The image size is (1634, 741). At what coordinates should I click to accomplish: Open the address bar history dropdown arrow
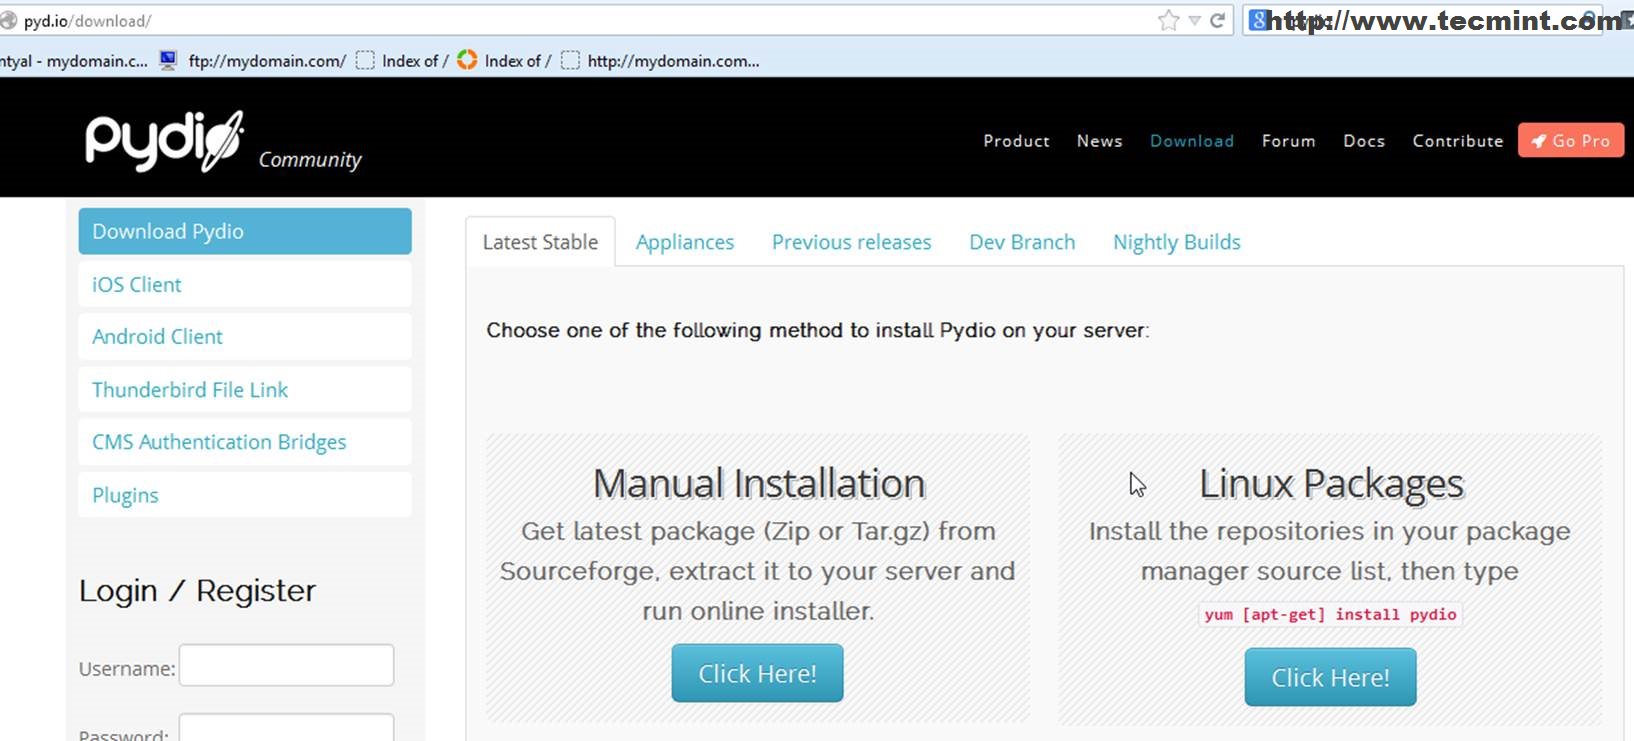(1194, 21)
